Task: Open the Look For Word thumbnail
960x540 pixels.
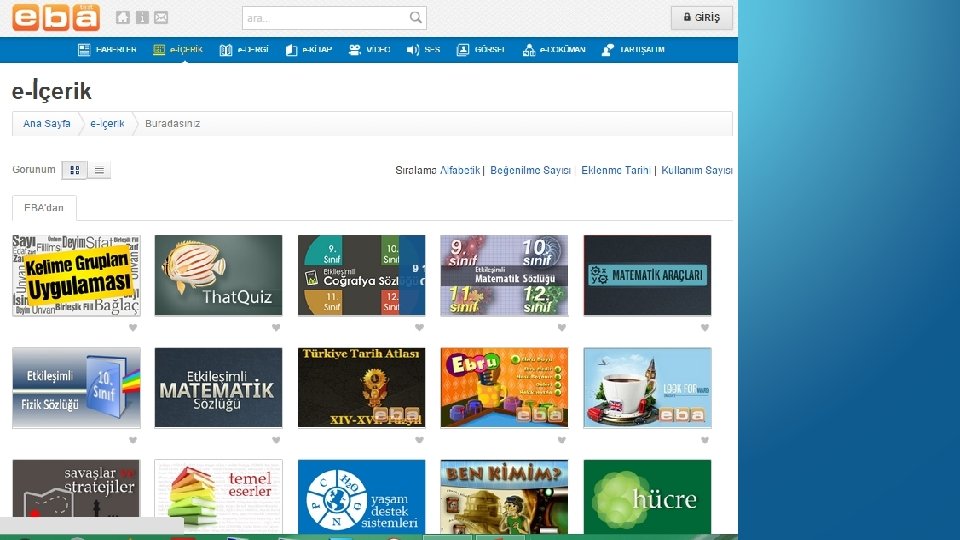Action: point(647,388)
